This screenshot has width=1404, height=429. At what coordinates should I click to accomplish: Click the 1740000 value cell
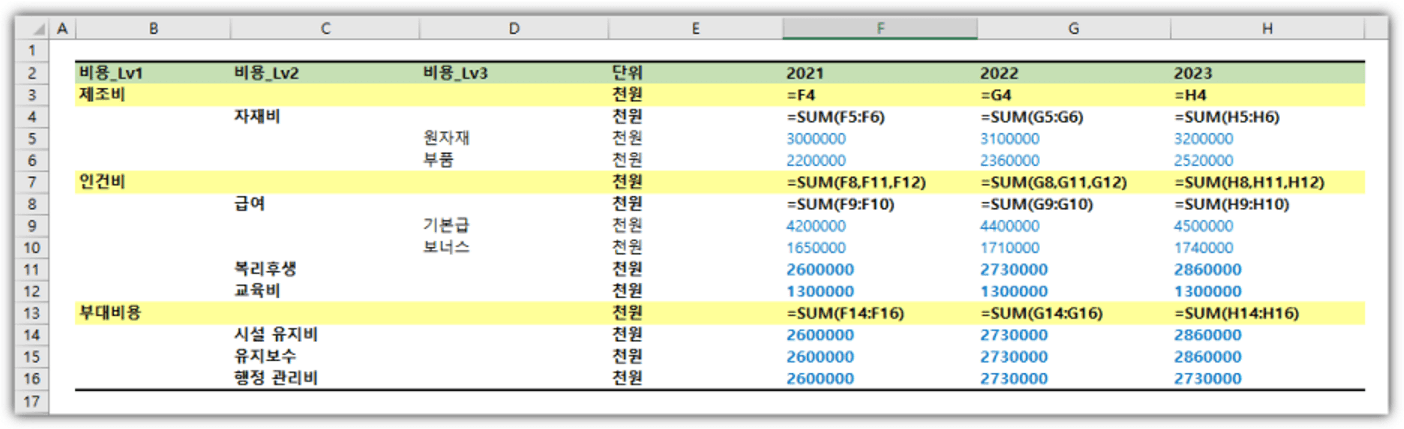[x=1268, y=247]
